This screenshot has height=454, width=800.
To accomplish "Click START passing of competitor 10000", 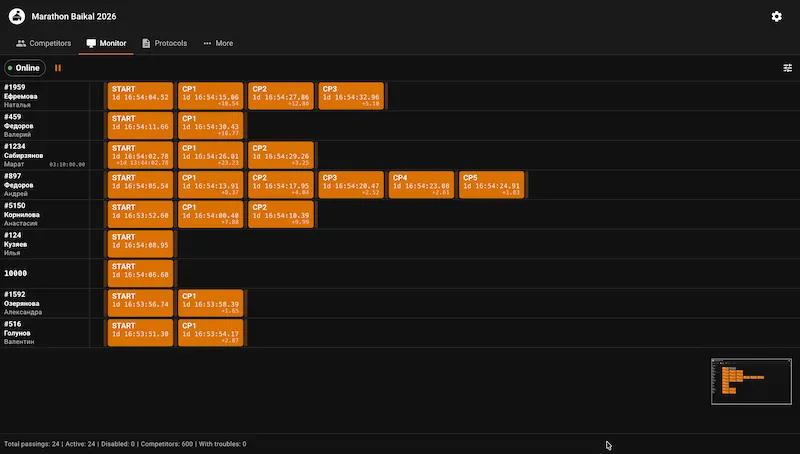I will pyautogui.click(x=140, y=273).
